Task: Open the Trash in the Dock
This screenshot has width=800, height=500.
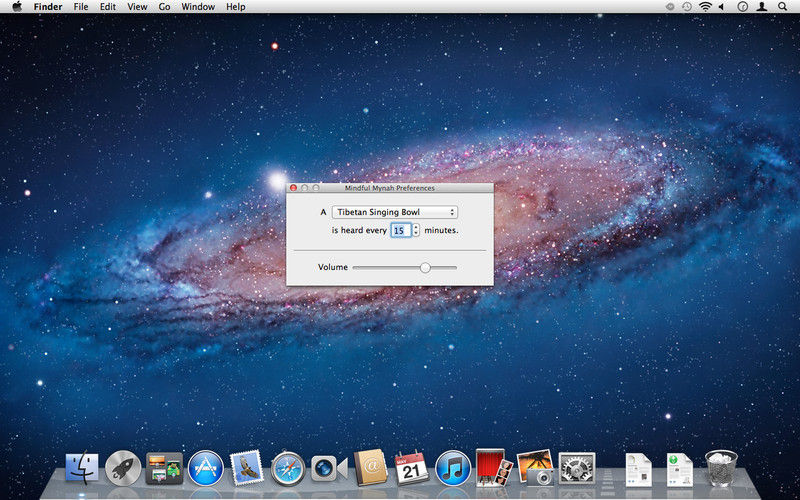Action: coord(721,468)
